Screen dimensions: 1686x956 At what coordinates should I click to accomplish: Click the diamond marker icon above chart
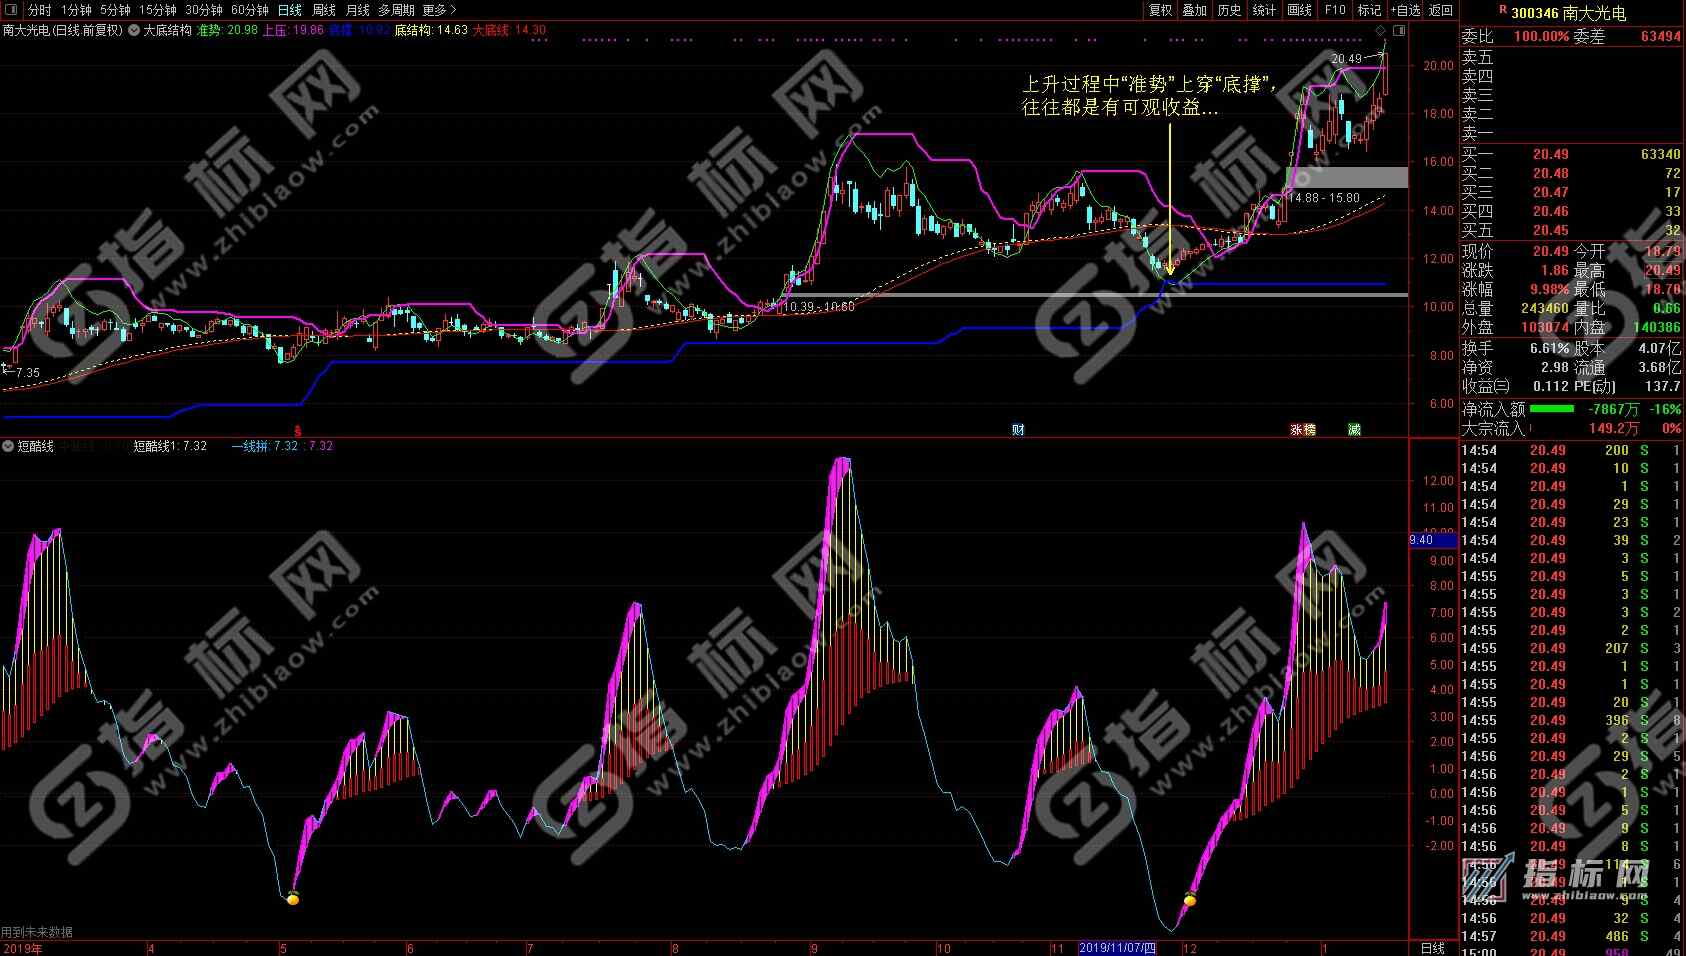1381,31
